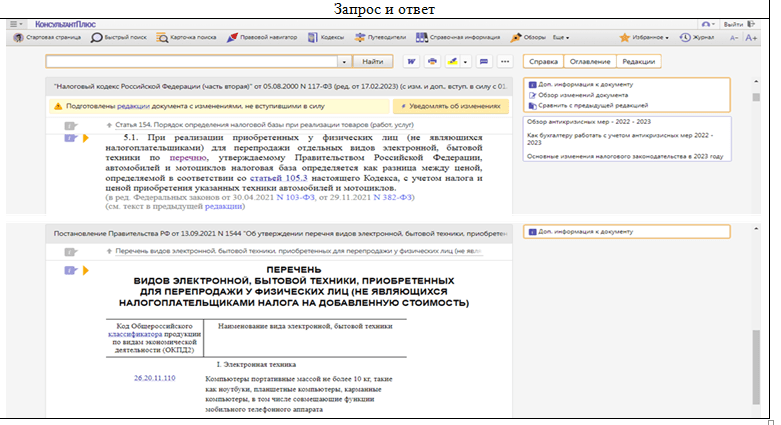The height and width of the screenshot is (425, 781).
Task: Open the hamburger main menu
Action: tap(16, 24)
